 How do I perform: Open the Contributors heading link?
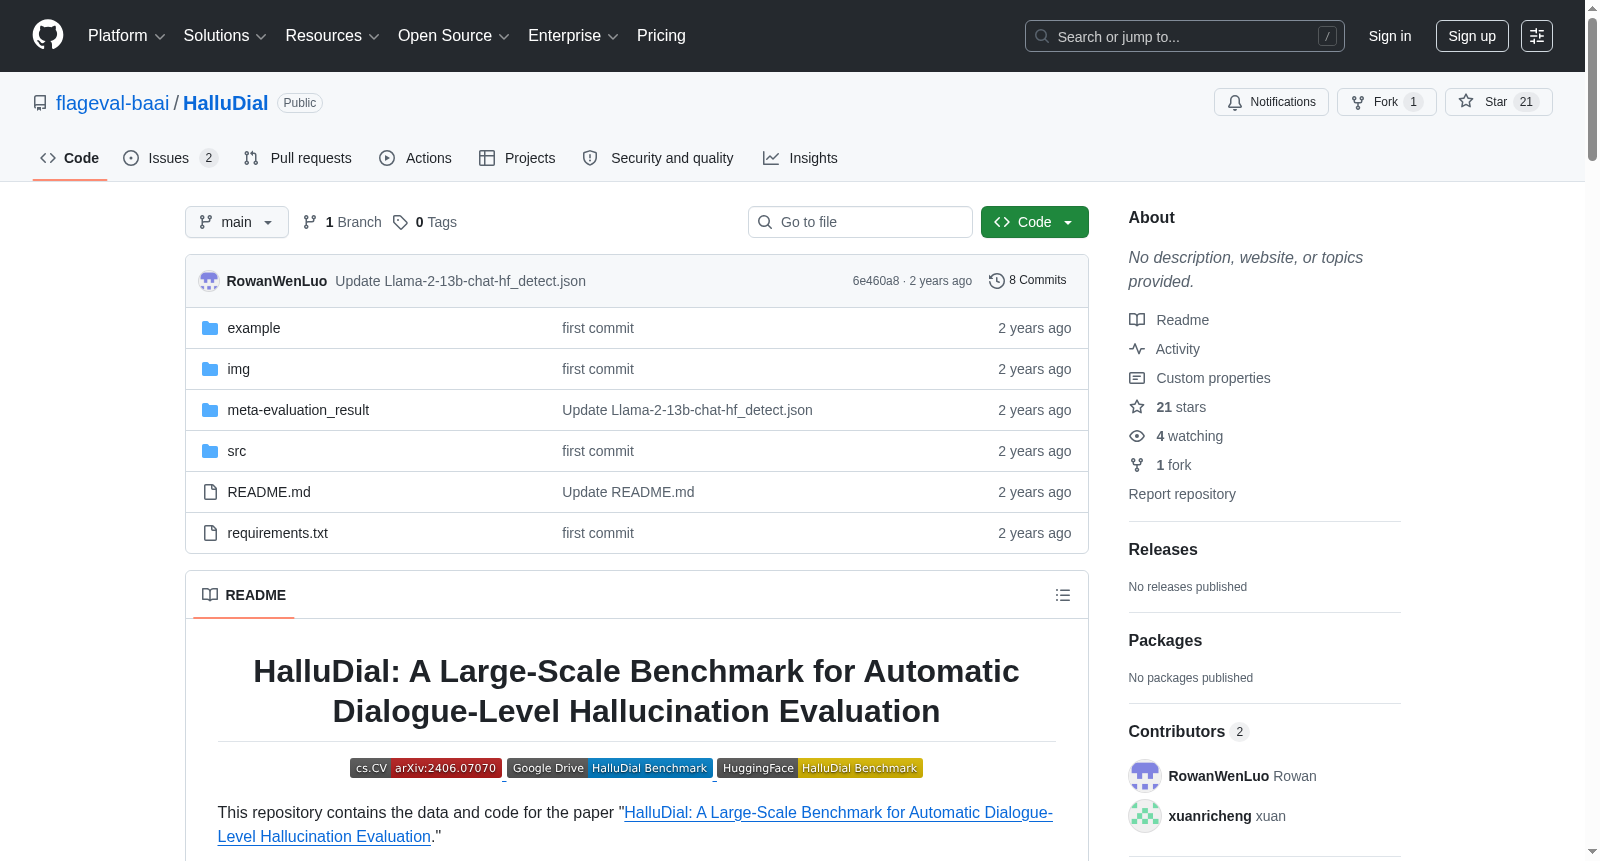coord(1189,732)
